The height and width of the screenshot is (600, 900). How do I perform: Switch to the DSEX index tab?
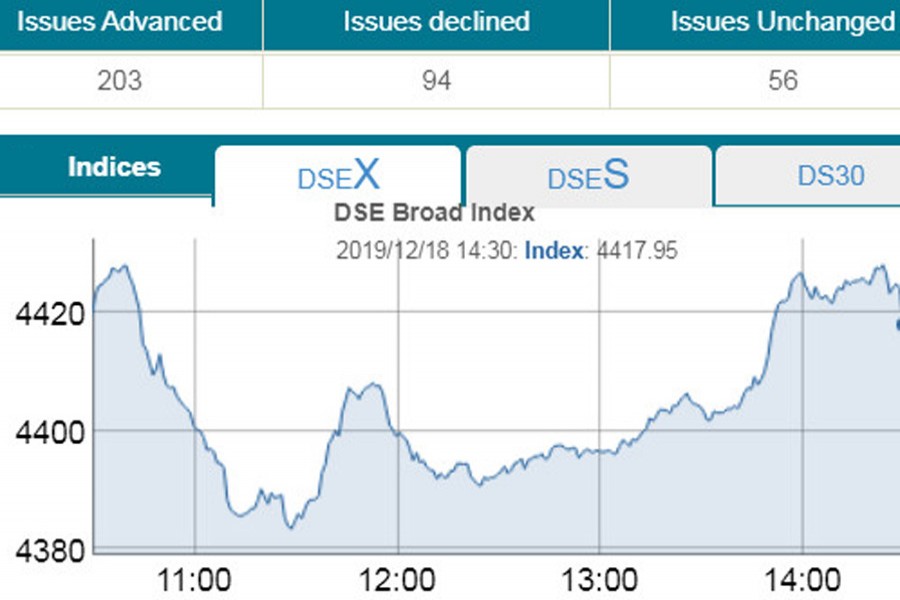(338, 176)
